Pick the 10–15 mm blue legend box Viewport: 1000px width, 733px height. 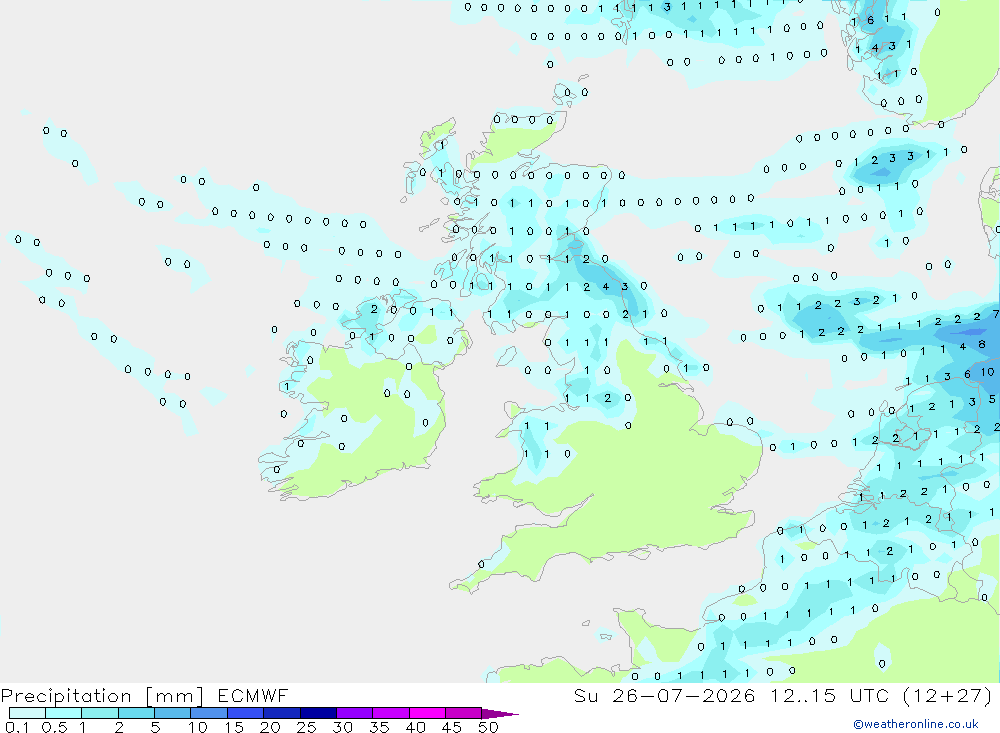coord(209,713)
